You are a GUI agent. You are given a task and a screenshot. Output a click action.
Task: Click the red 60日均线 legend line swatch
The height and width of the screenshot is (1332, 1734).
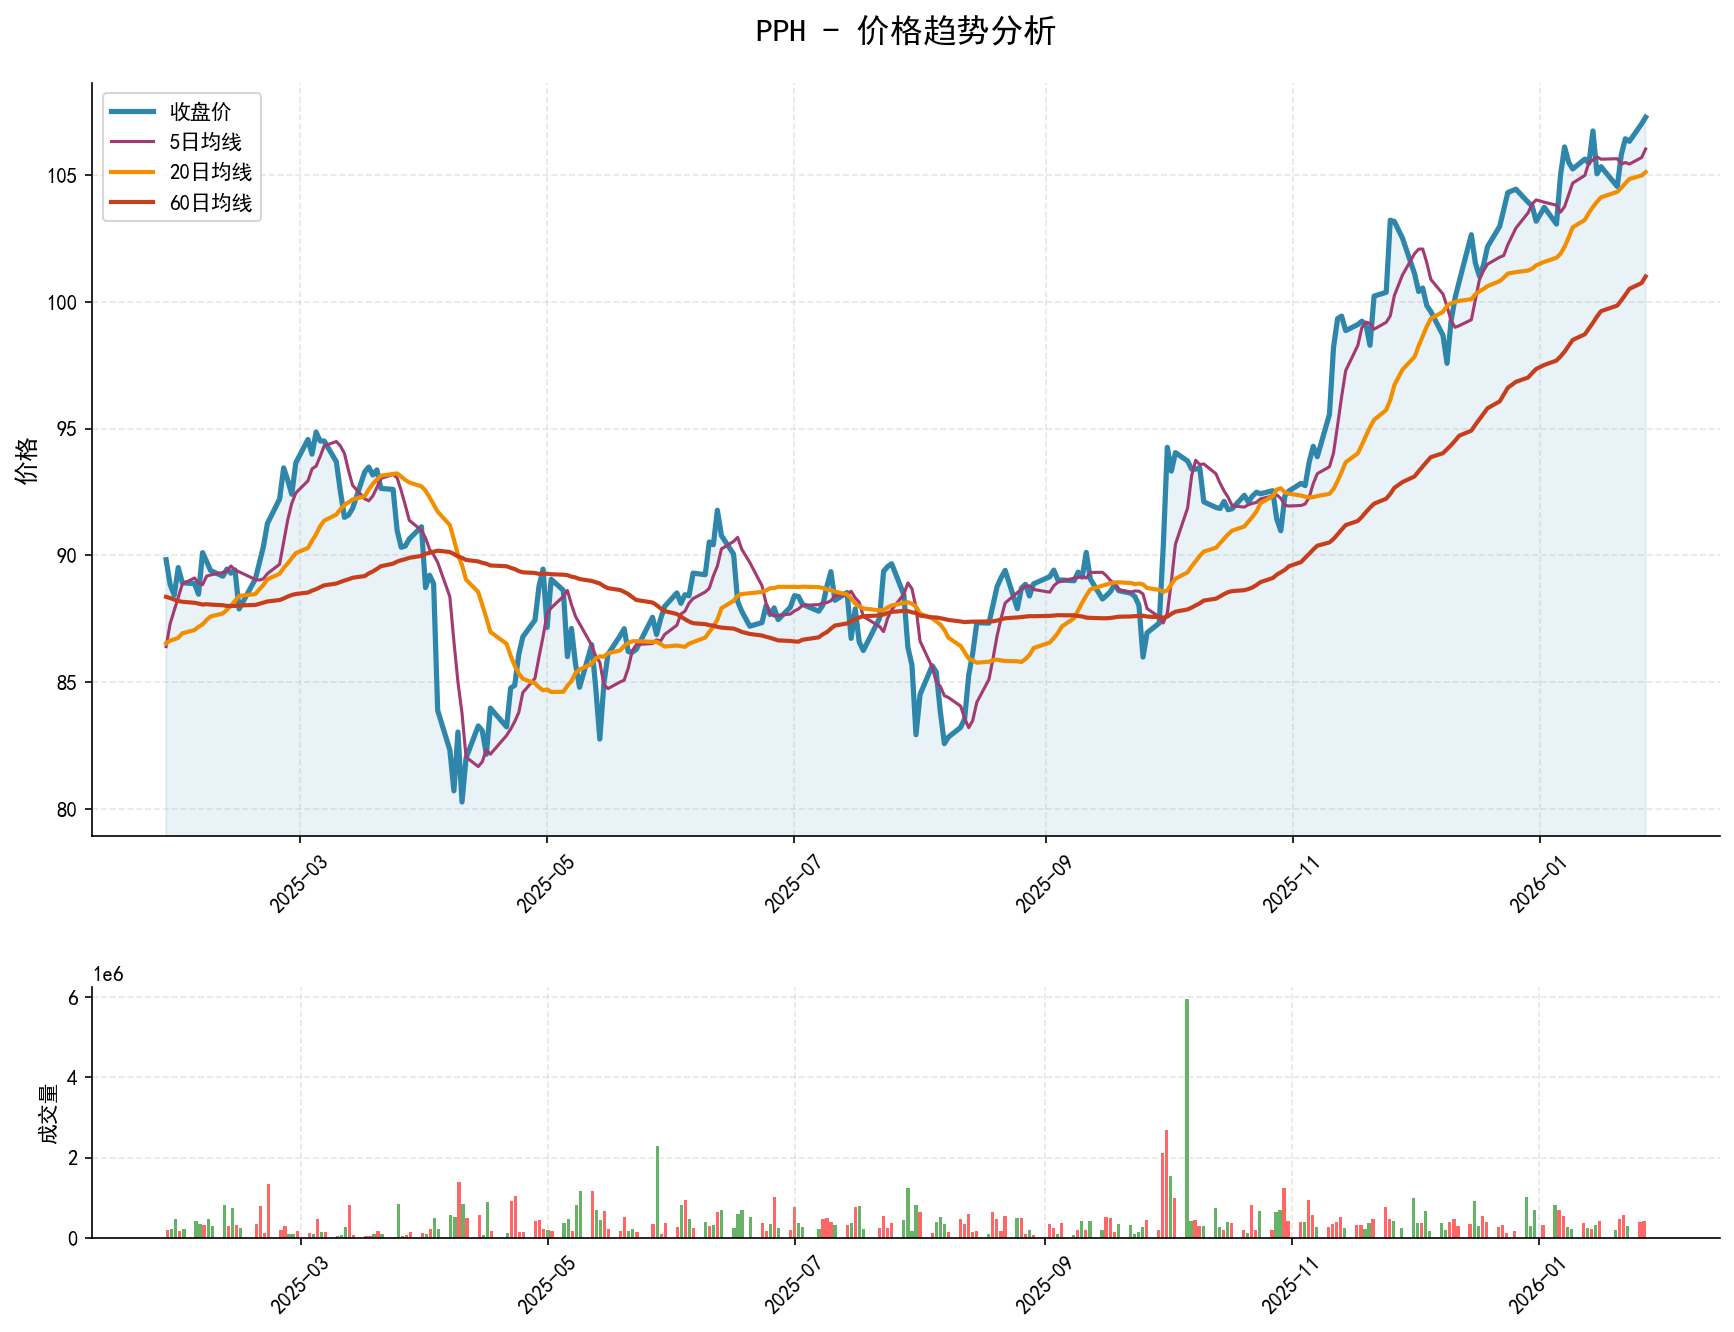click(133, 203)
